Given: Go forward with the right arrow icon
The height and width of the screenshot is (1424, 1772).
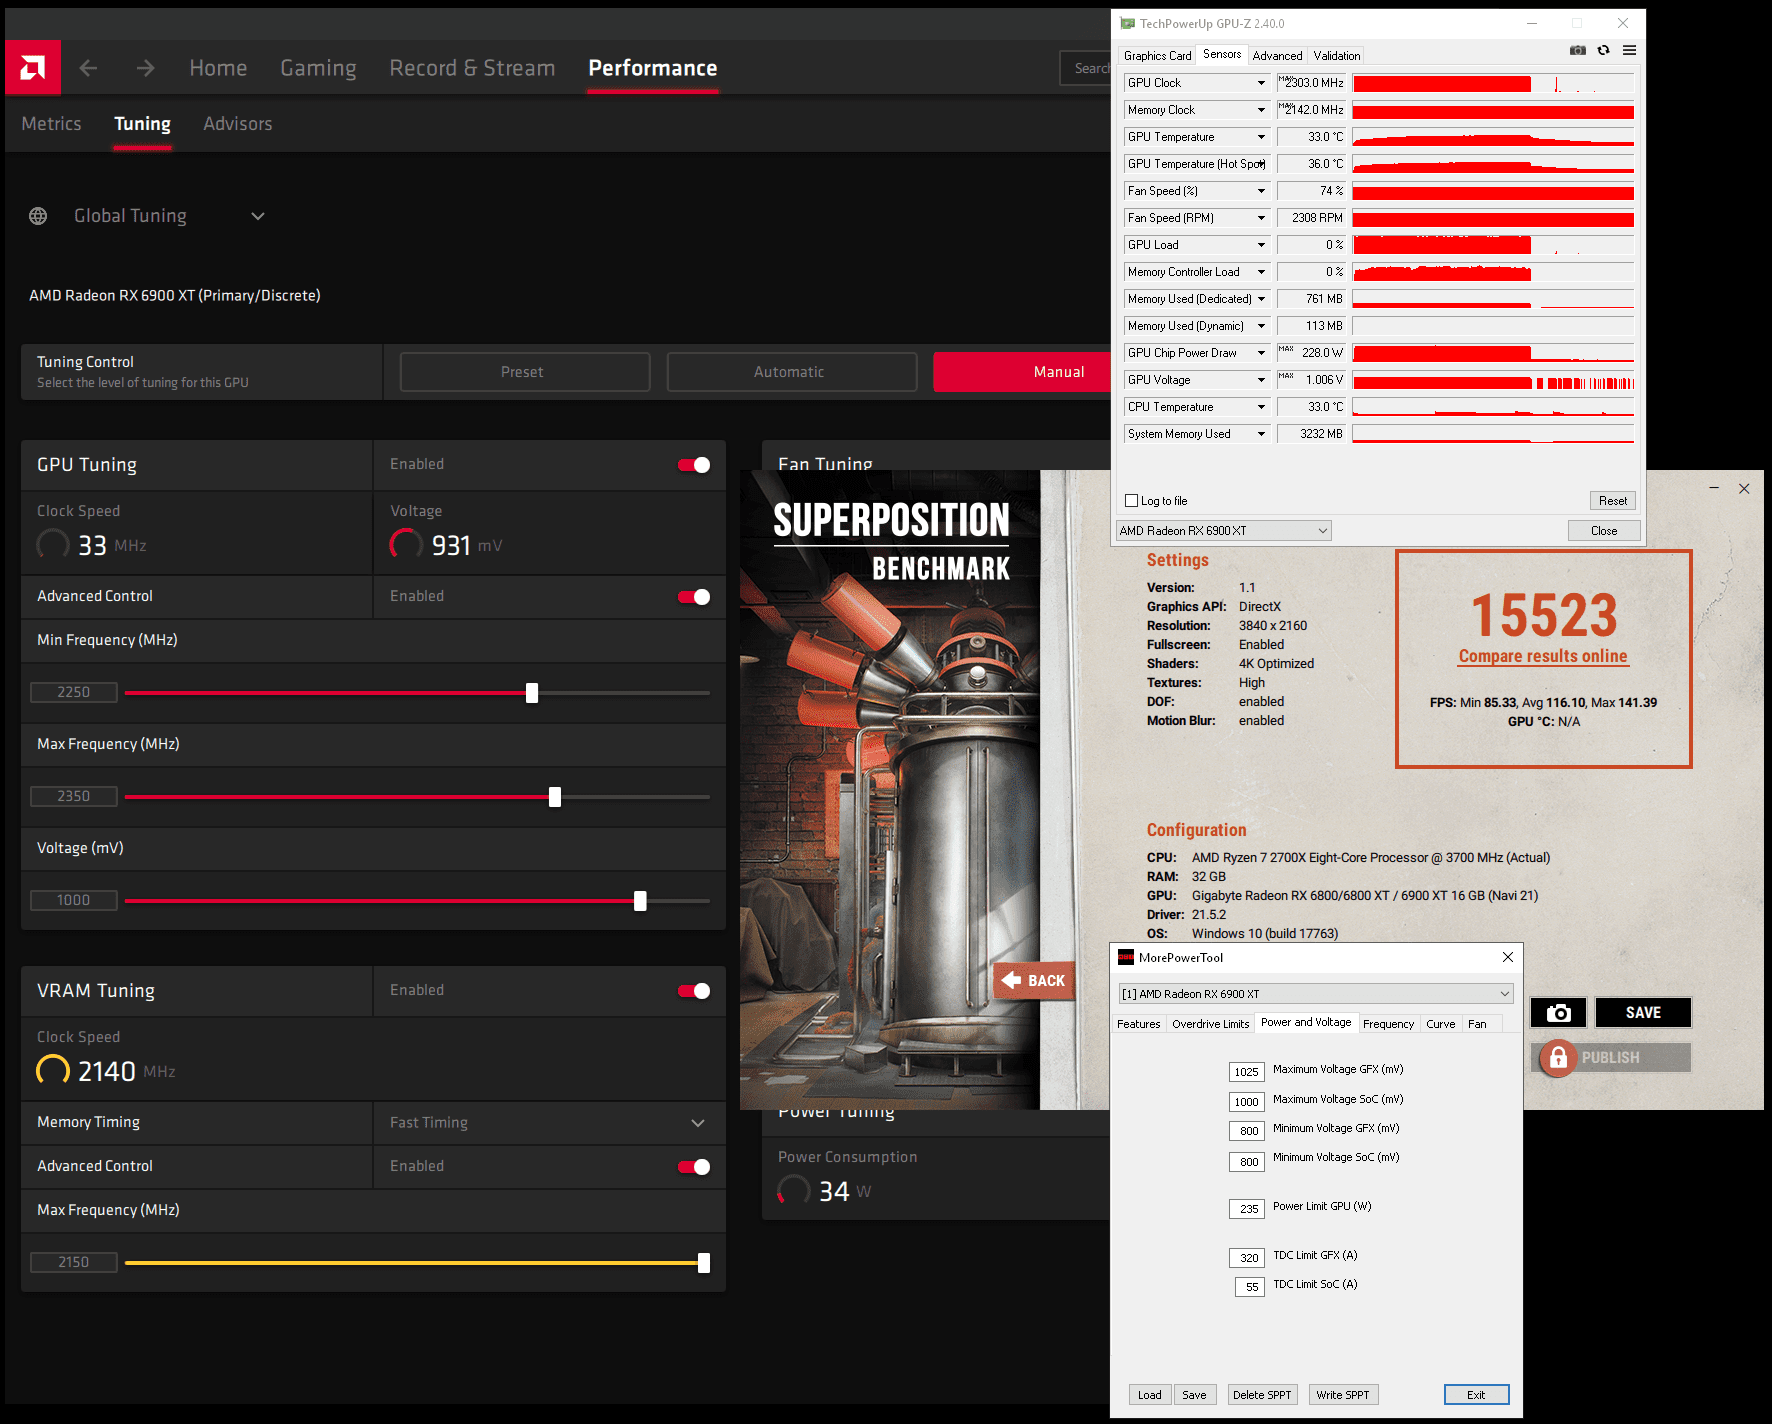Looking at the screenshot, I should point(146,68).
